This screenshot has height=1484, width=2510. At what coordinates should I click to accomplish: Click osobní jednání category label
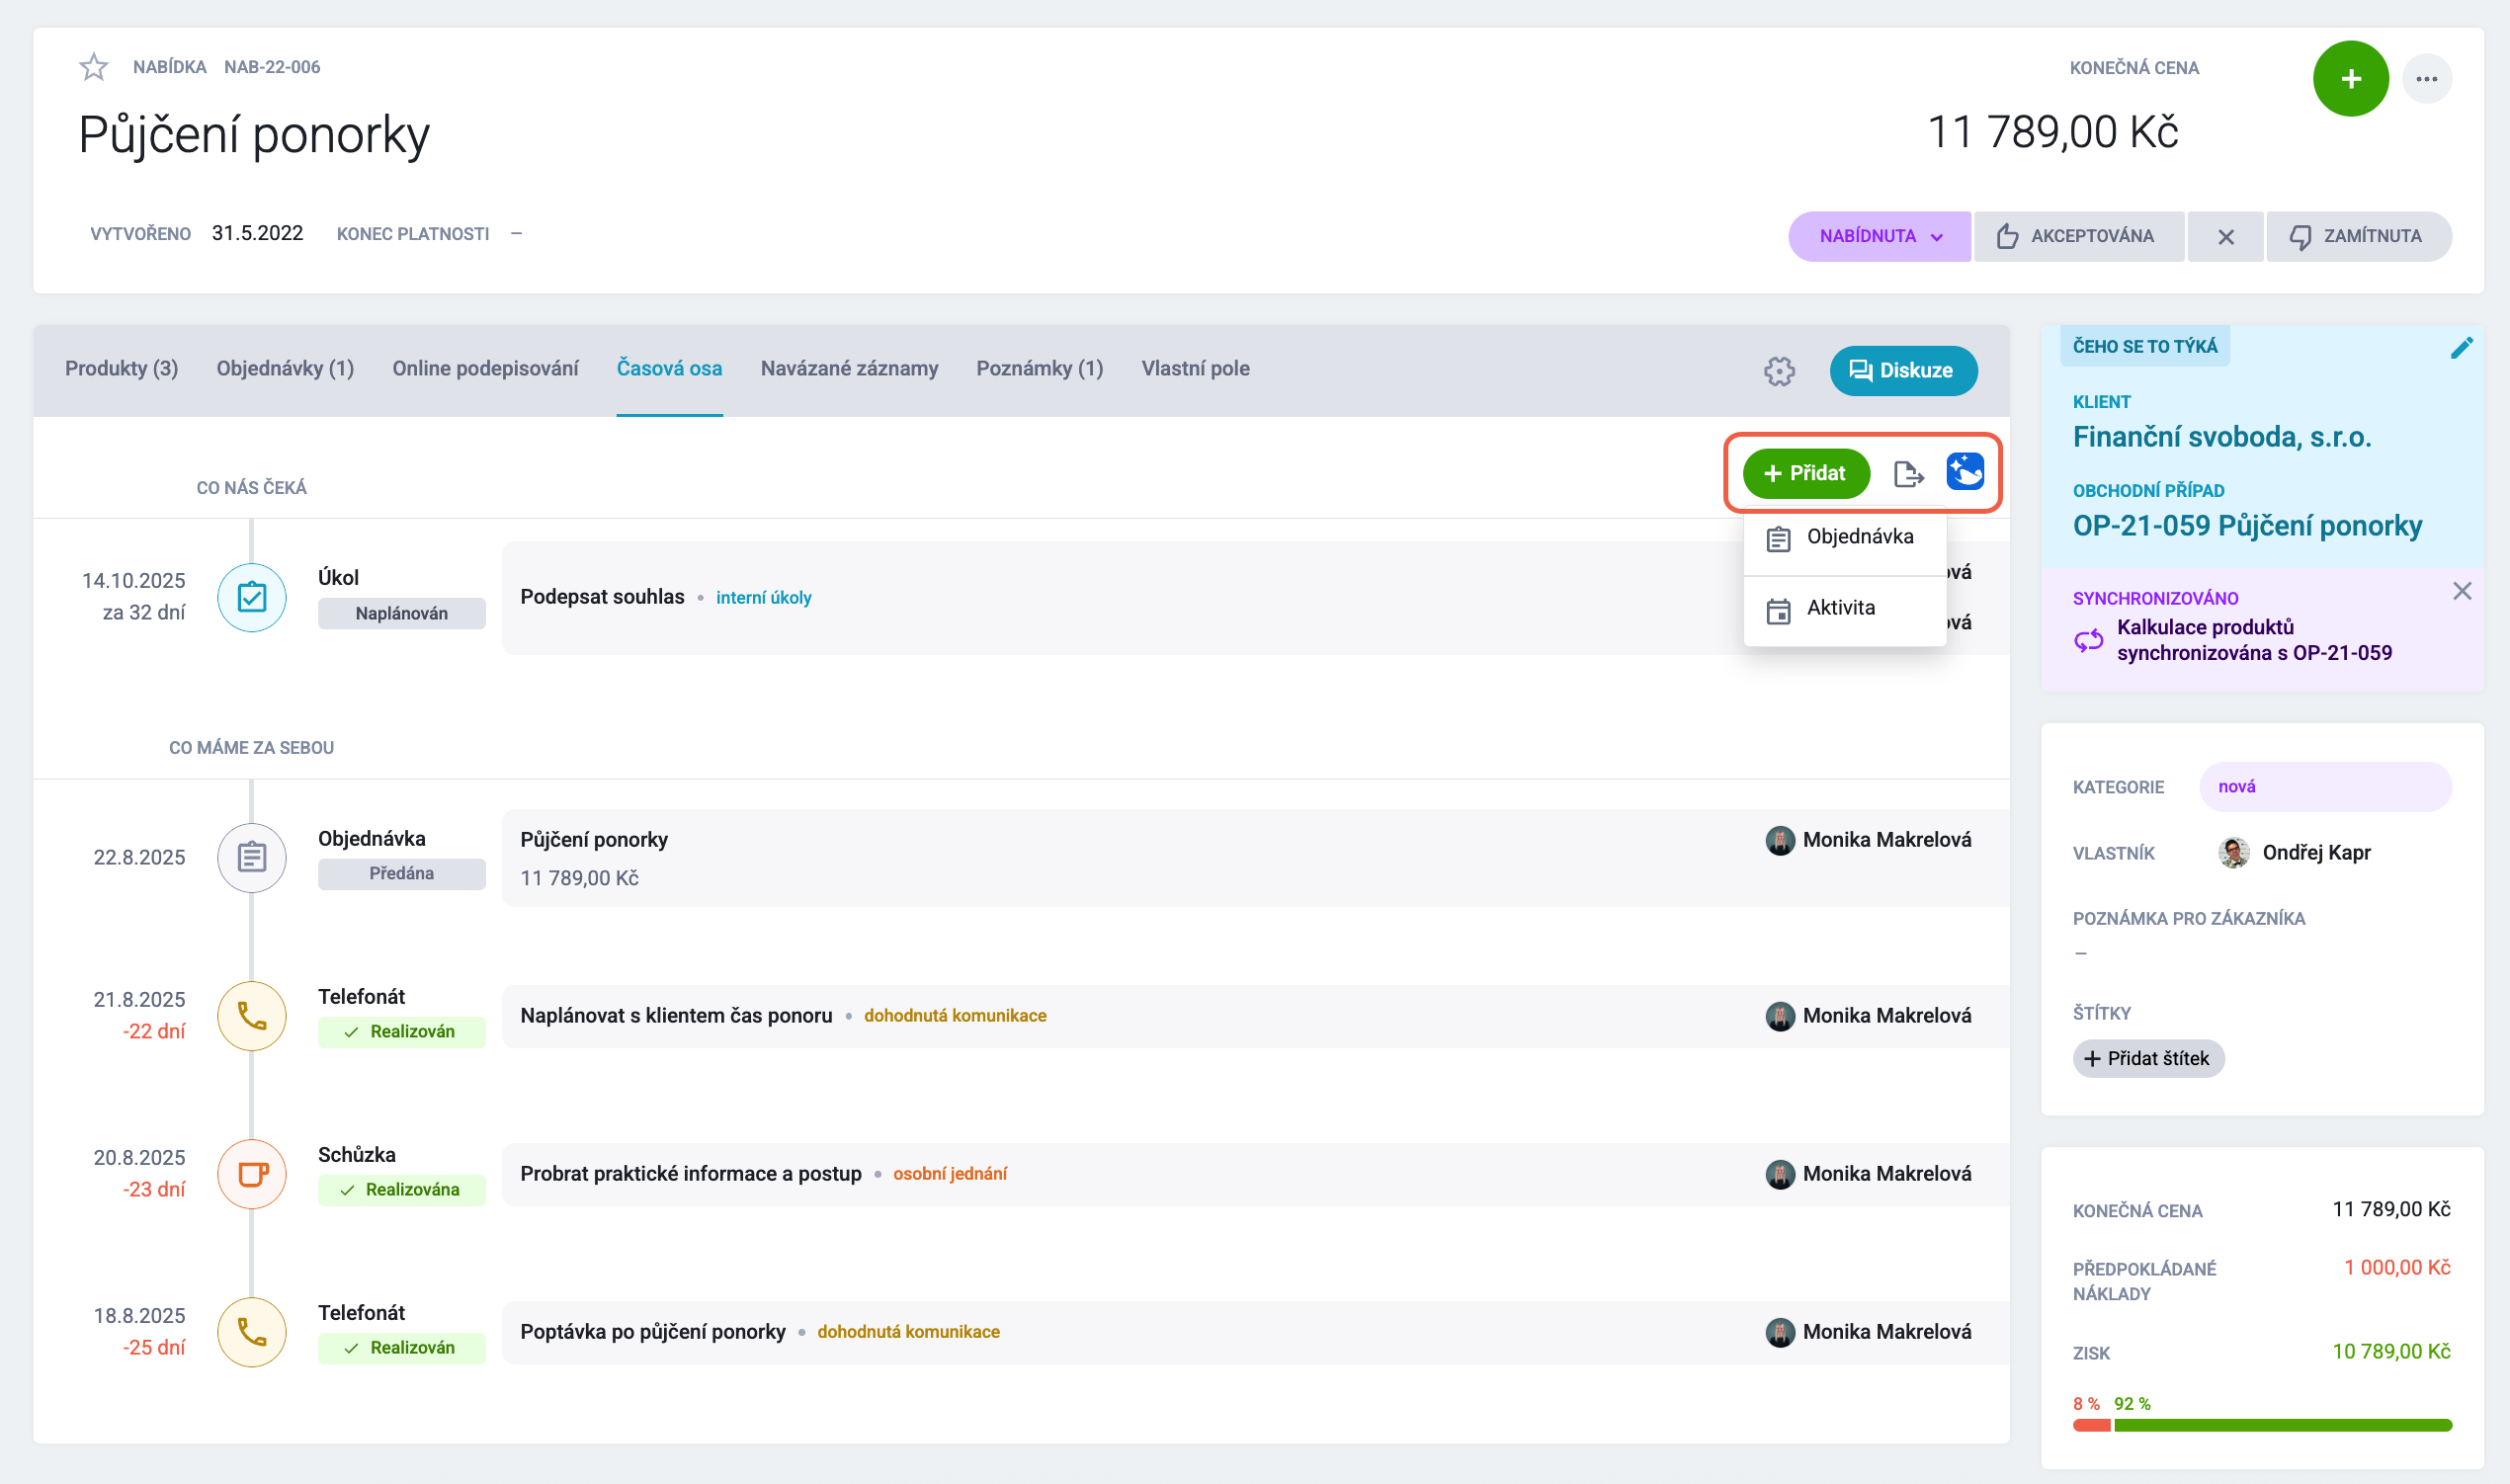[x=949, y=1174]
